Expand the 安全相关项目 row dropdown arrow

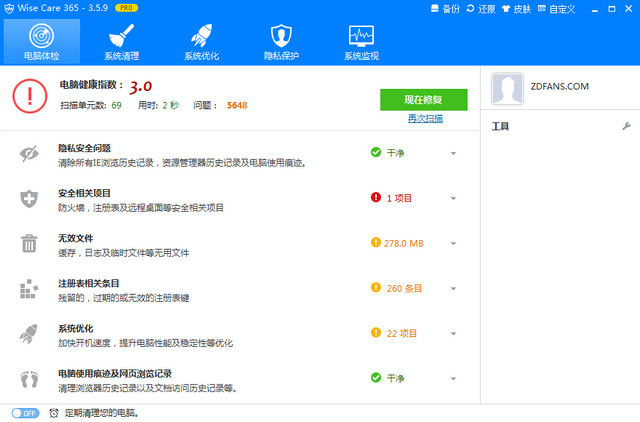click(x=453, y=198)
